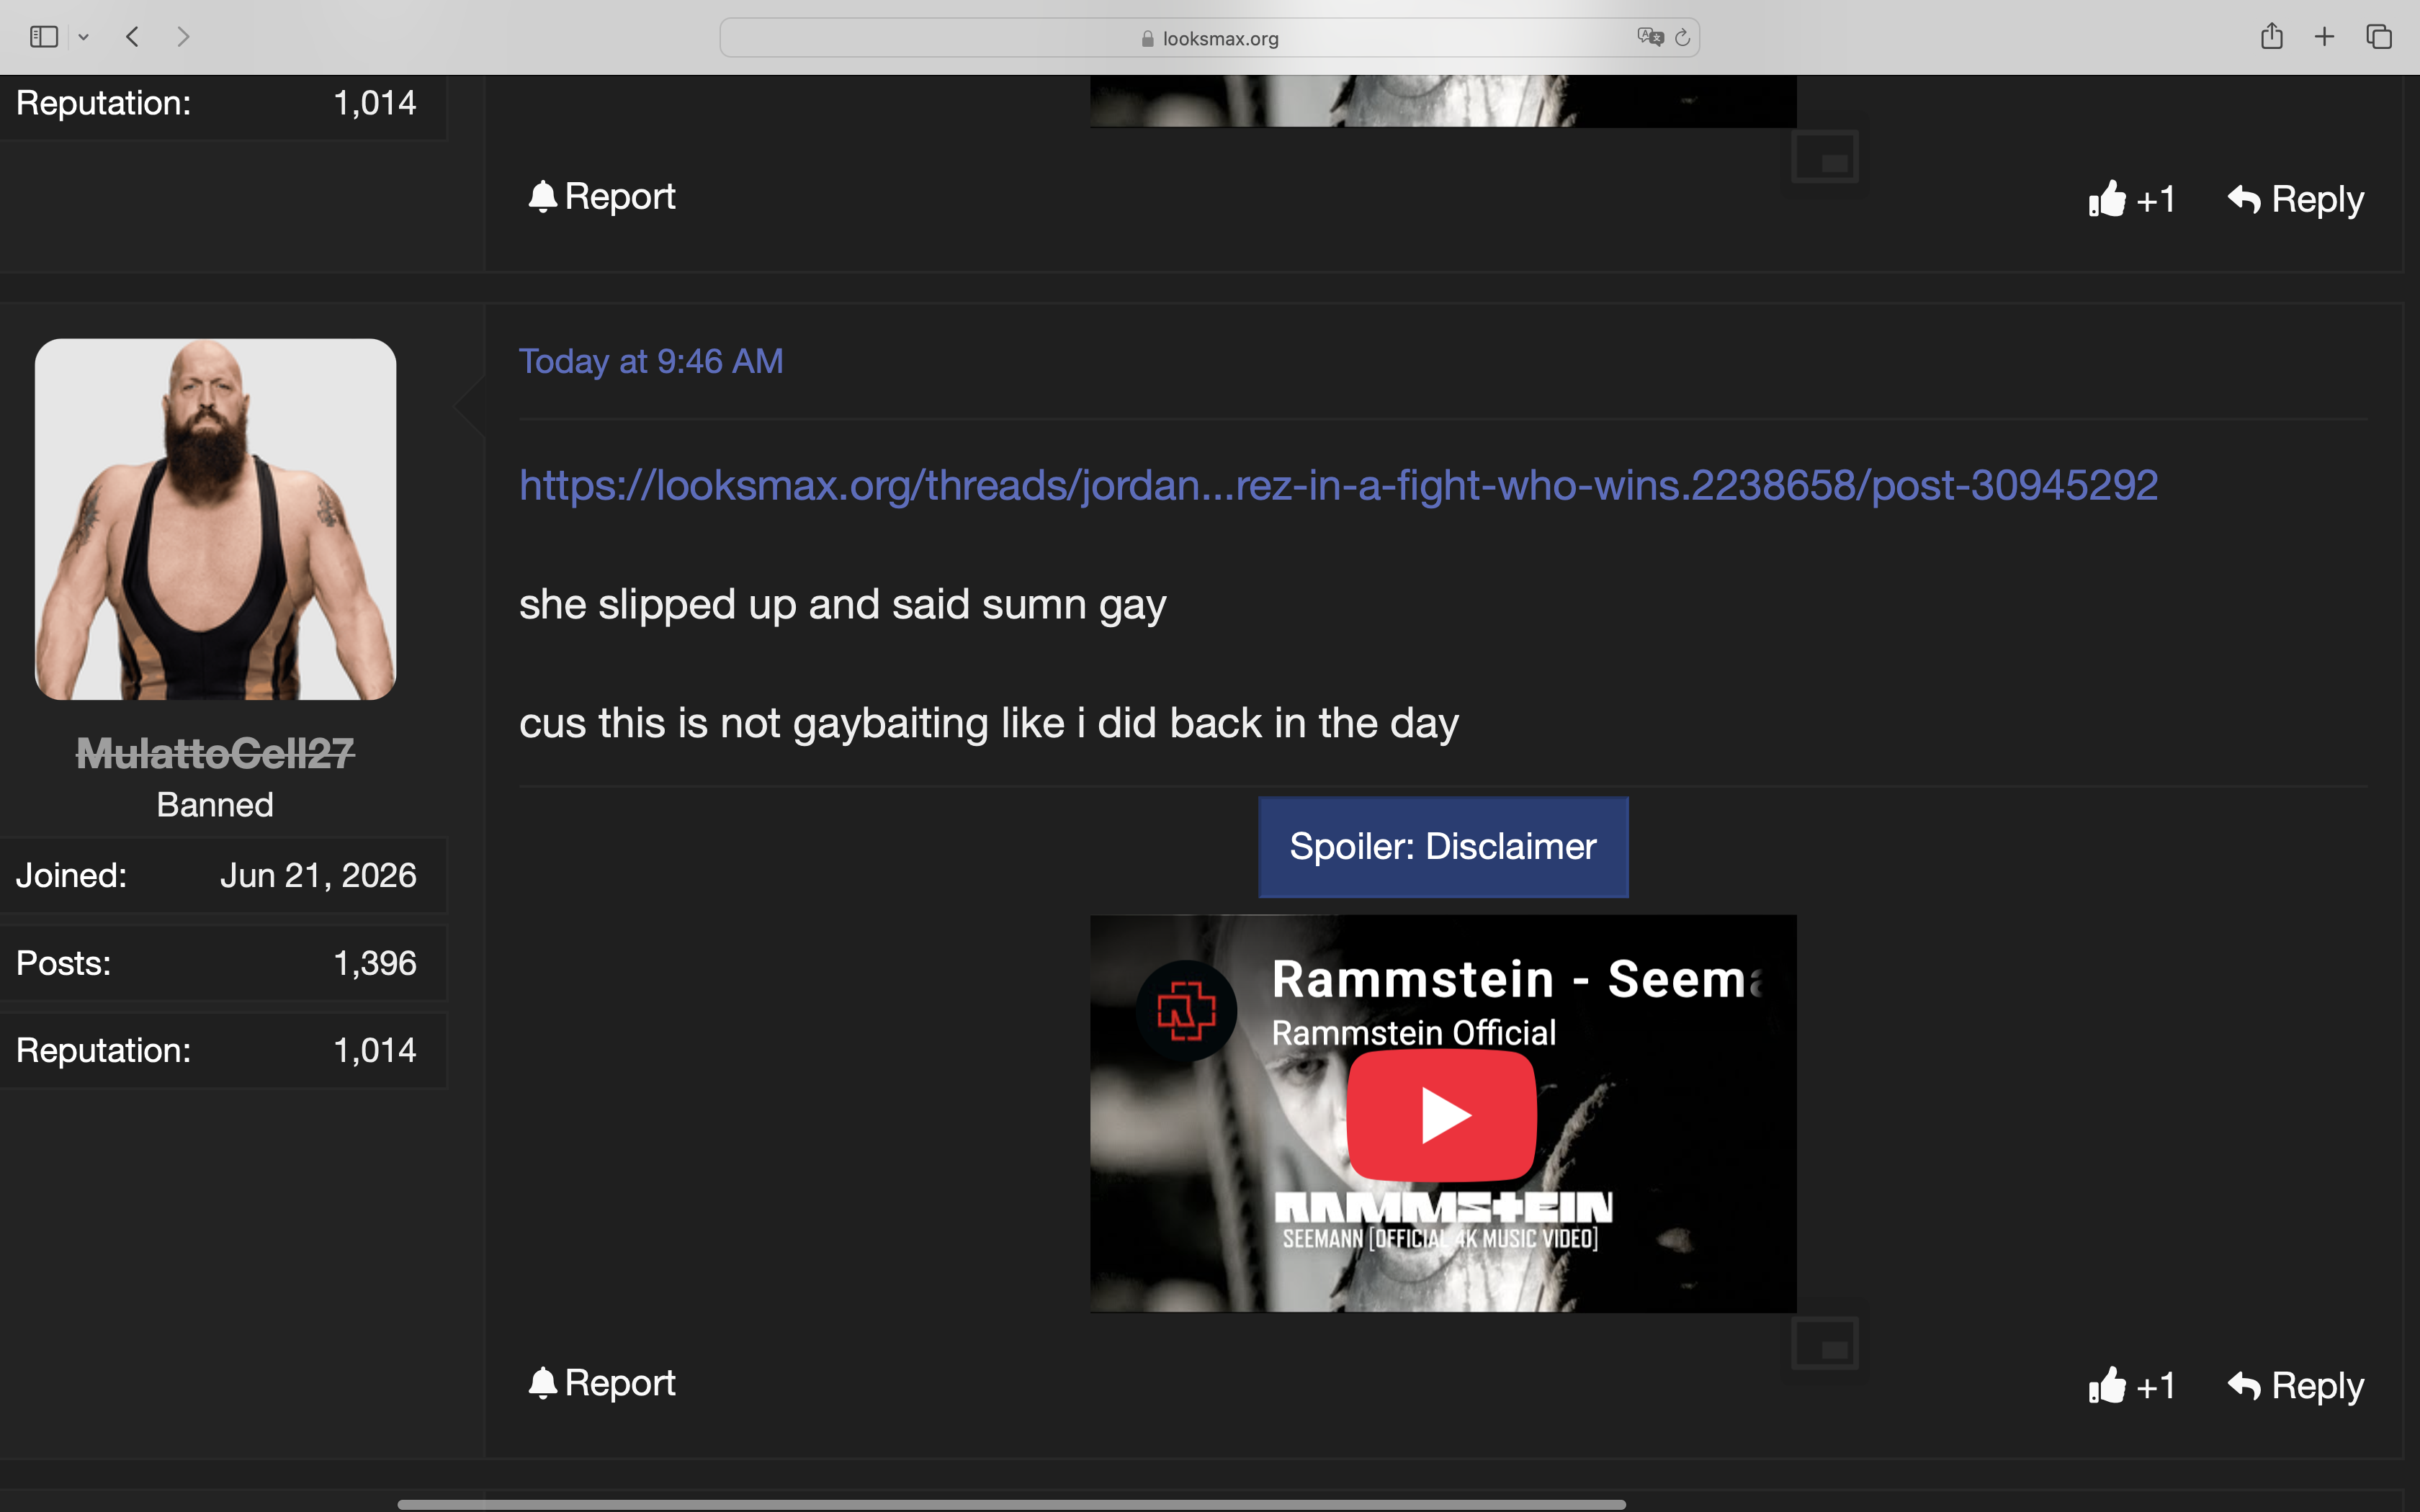Go forward to next page
This screenshot has height=1512, width=2420.
click(x=182, y=37)
